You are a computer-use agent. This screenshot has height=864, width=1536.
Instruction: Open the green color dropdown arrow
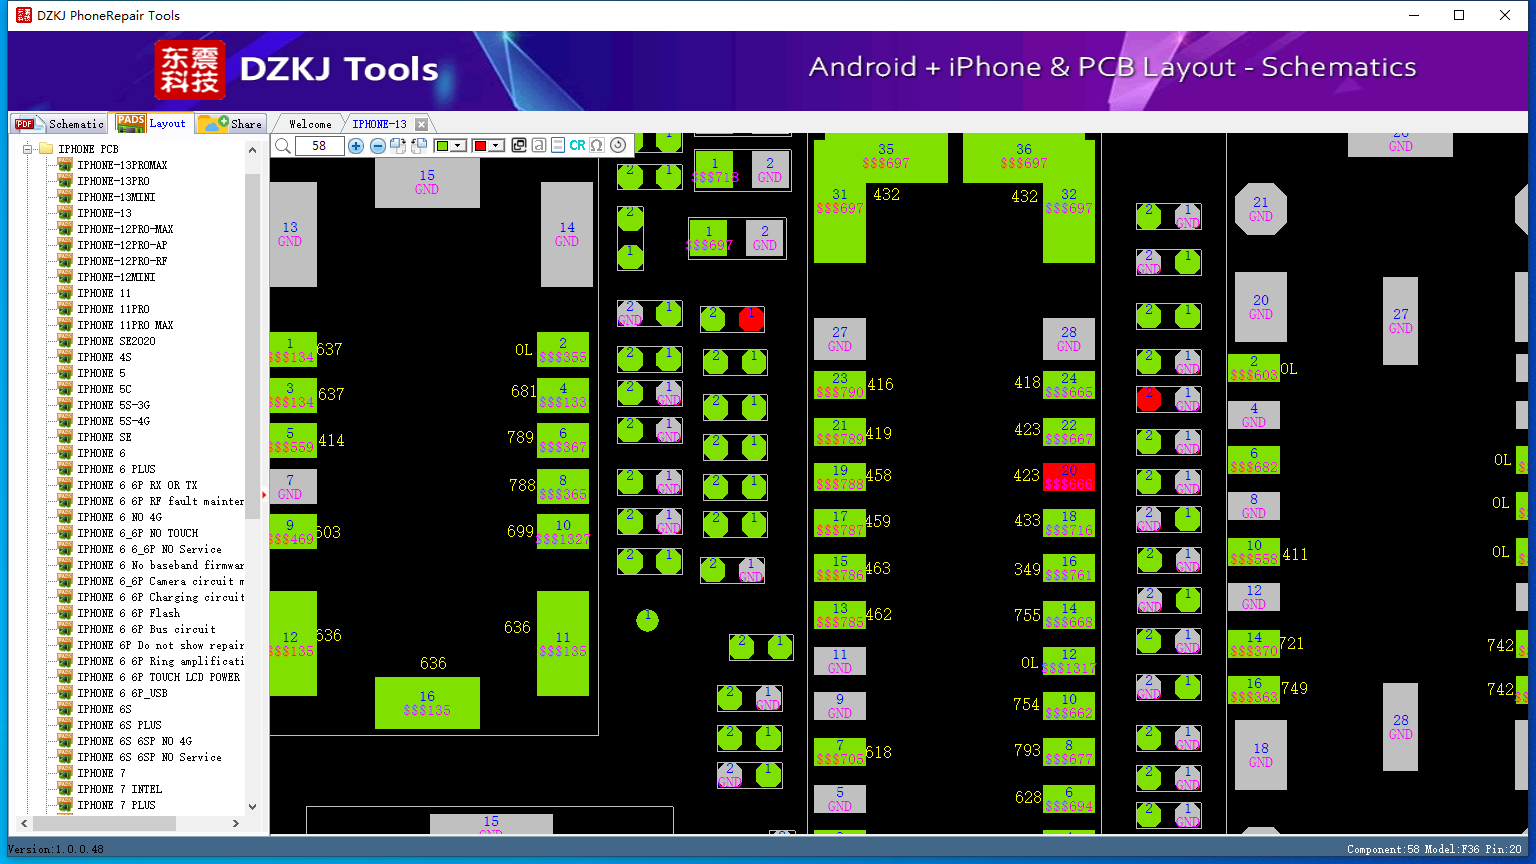coord(459,146)
